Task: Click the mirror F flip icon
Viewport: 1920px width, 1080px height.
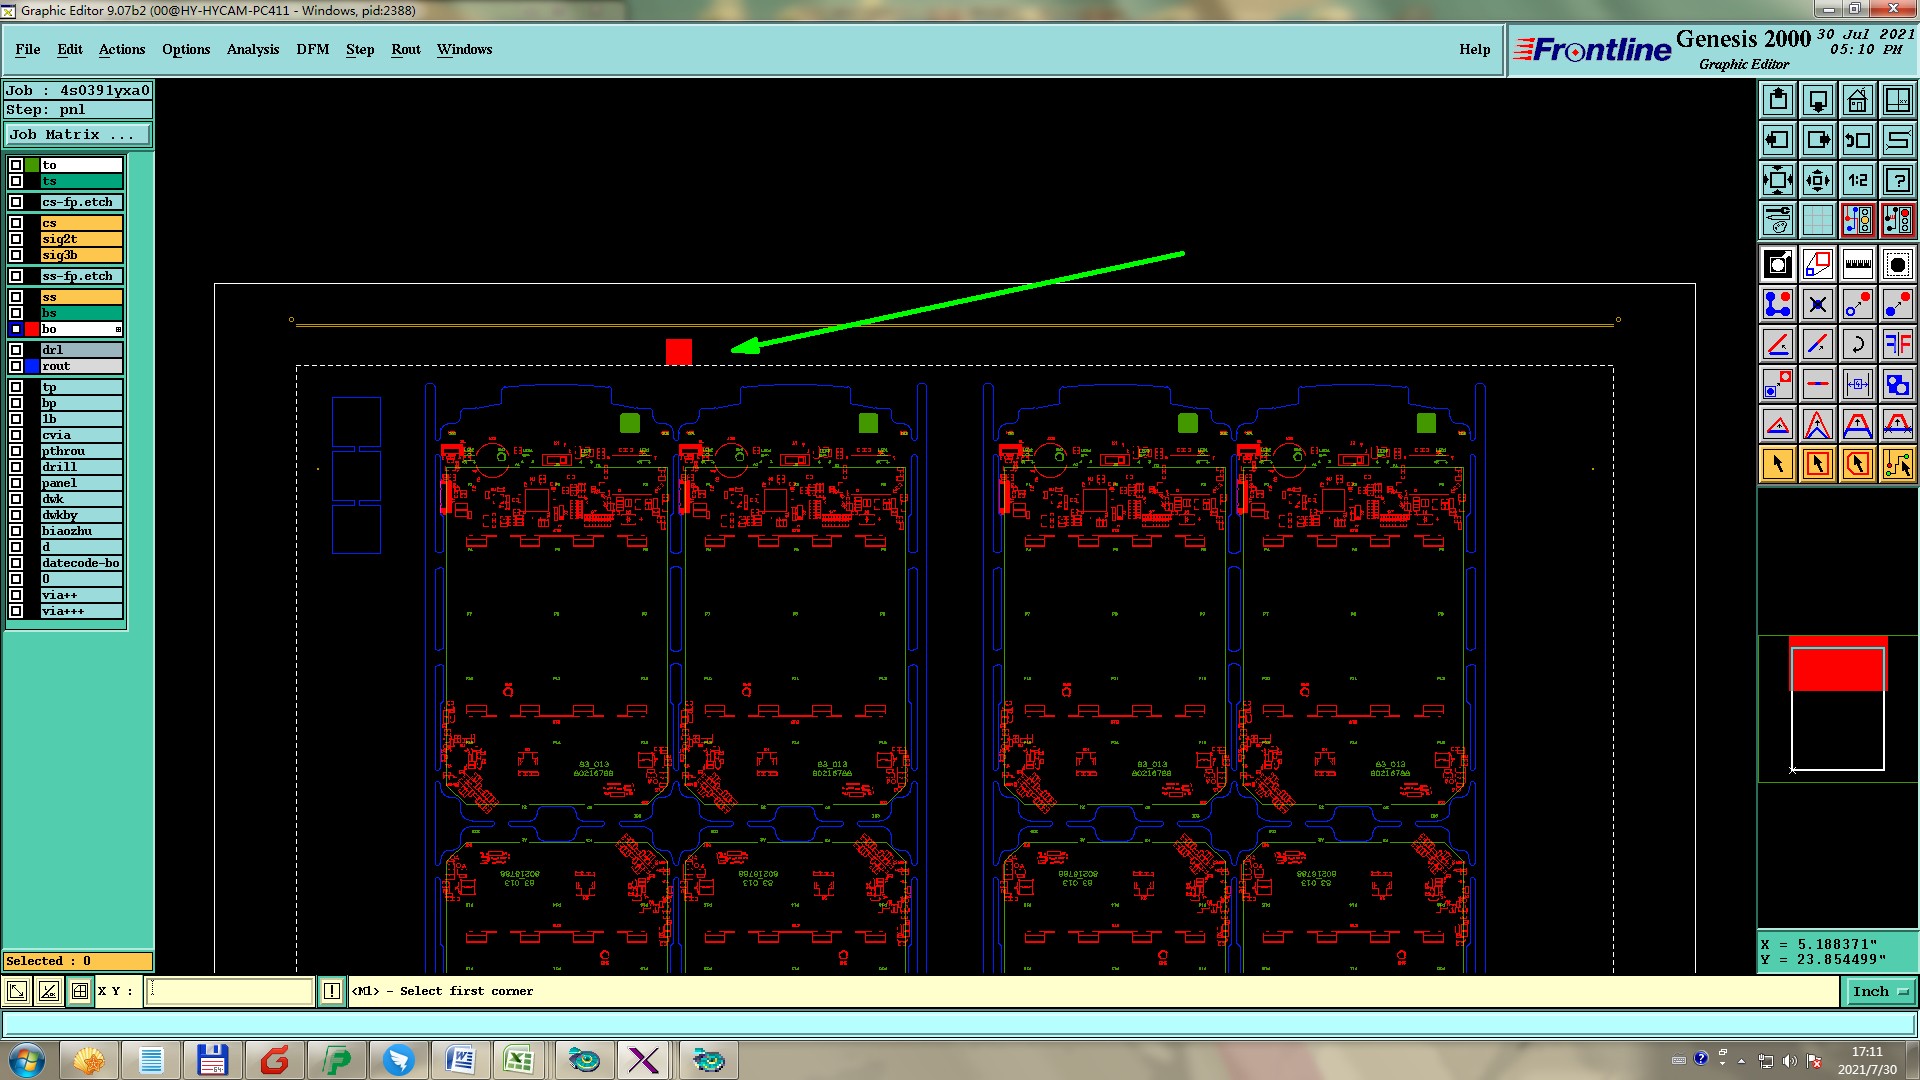Action: click(x=1897, y=344)
